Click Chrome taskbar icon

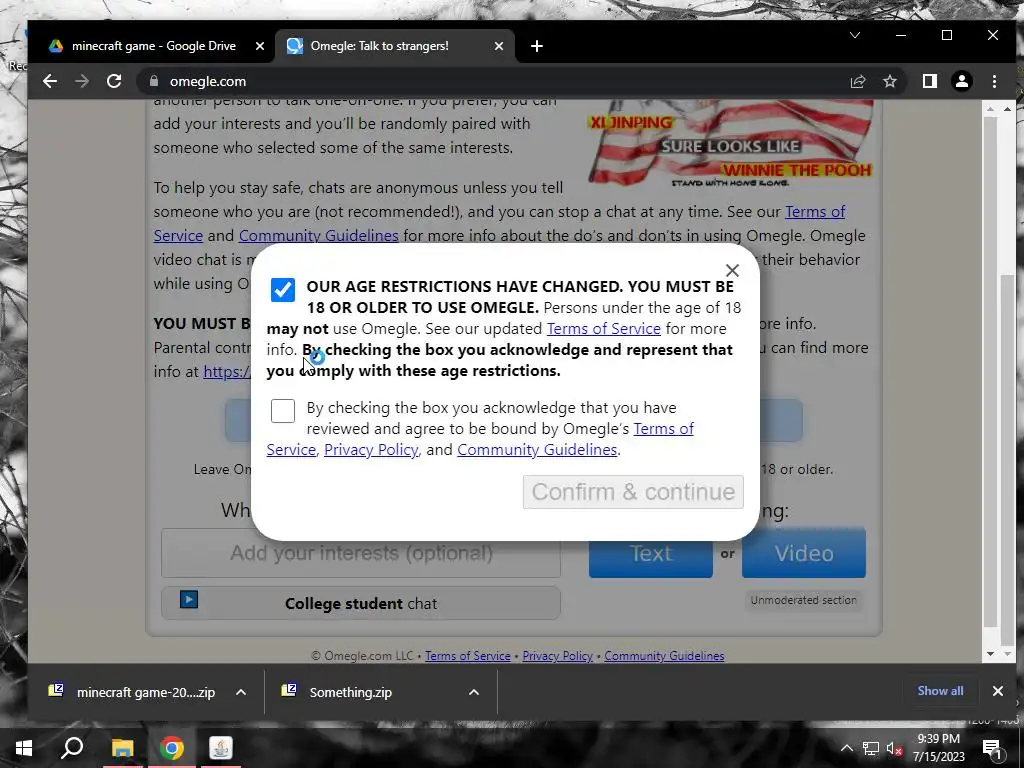point(171,748)
